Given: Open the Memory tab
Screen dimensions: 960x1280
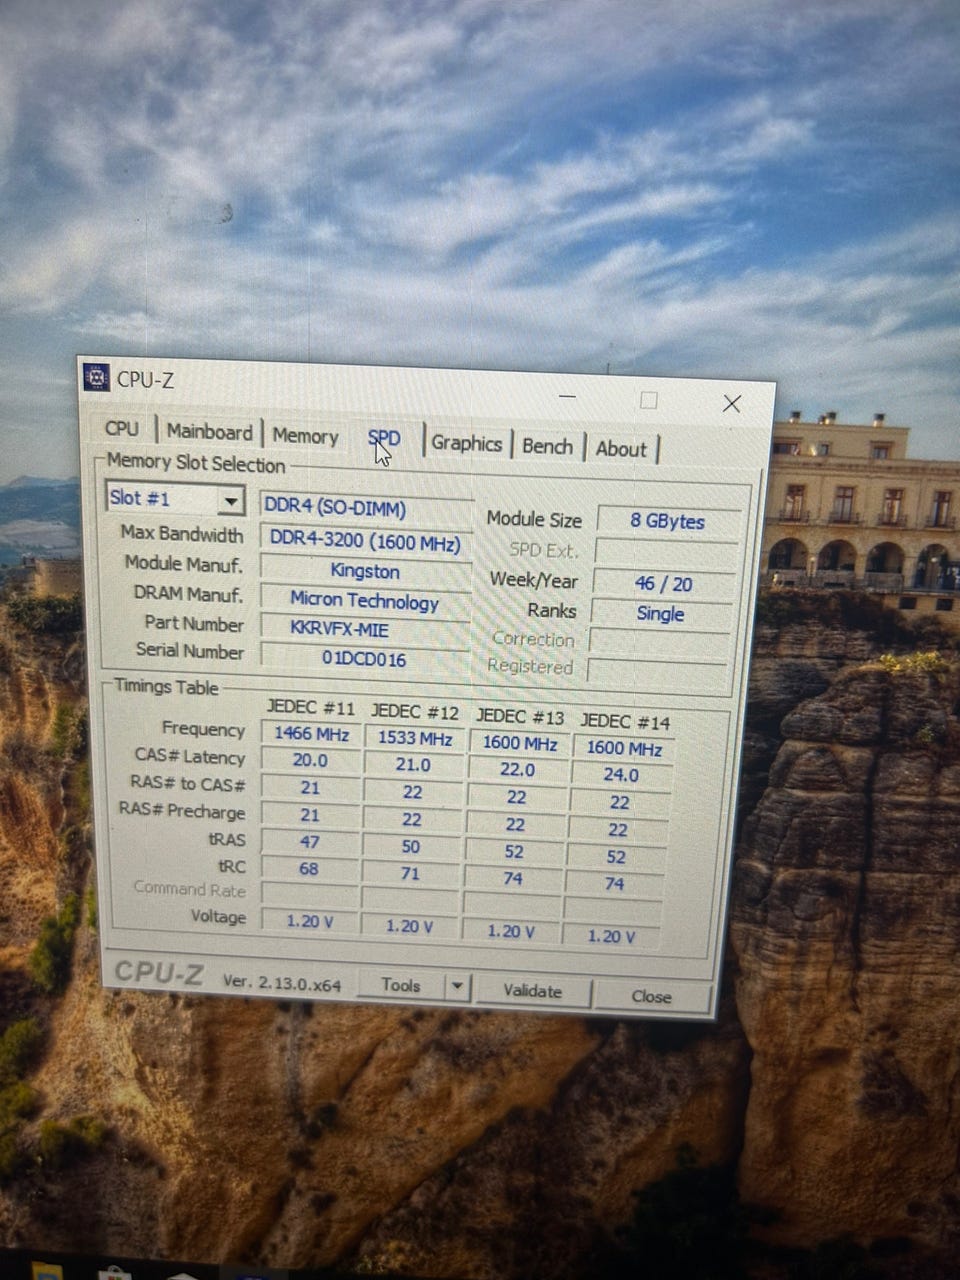Looking at the screenshot, I should pyautogui.click(x=305, y=436).
